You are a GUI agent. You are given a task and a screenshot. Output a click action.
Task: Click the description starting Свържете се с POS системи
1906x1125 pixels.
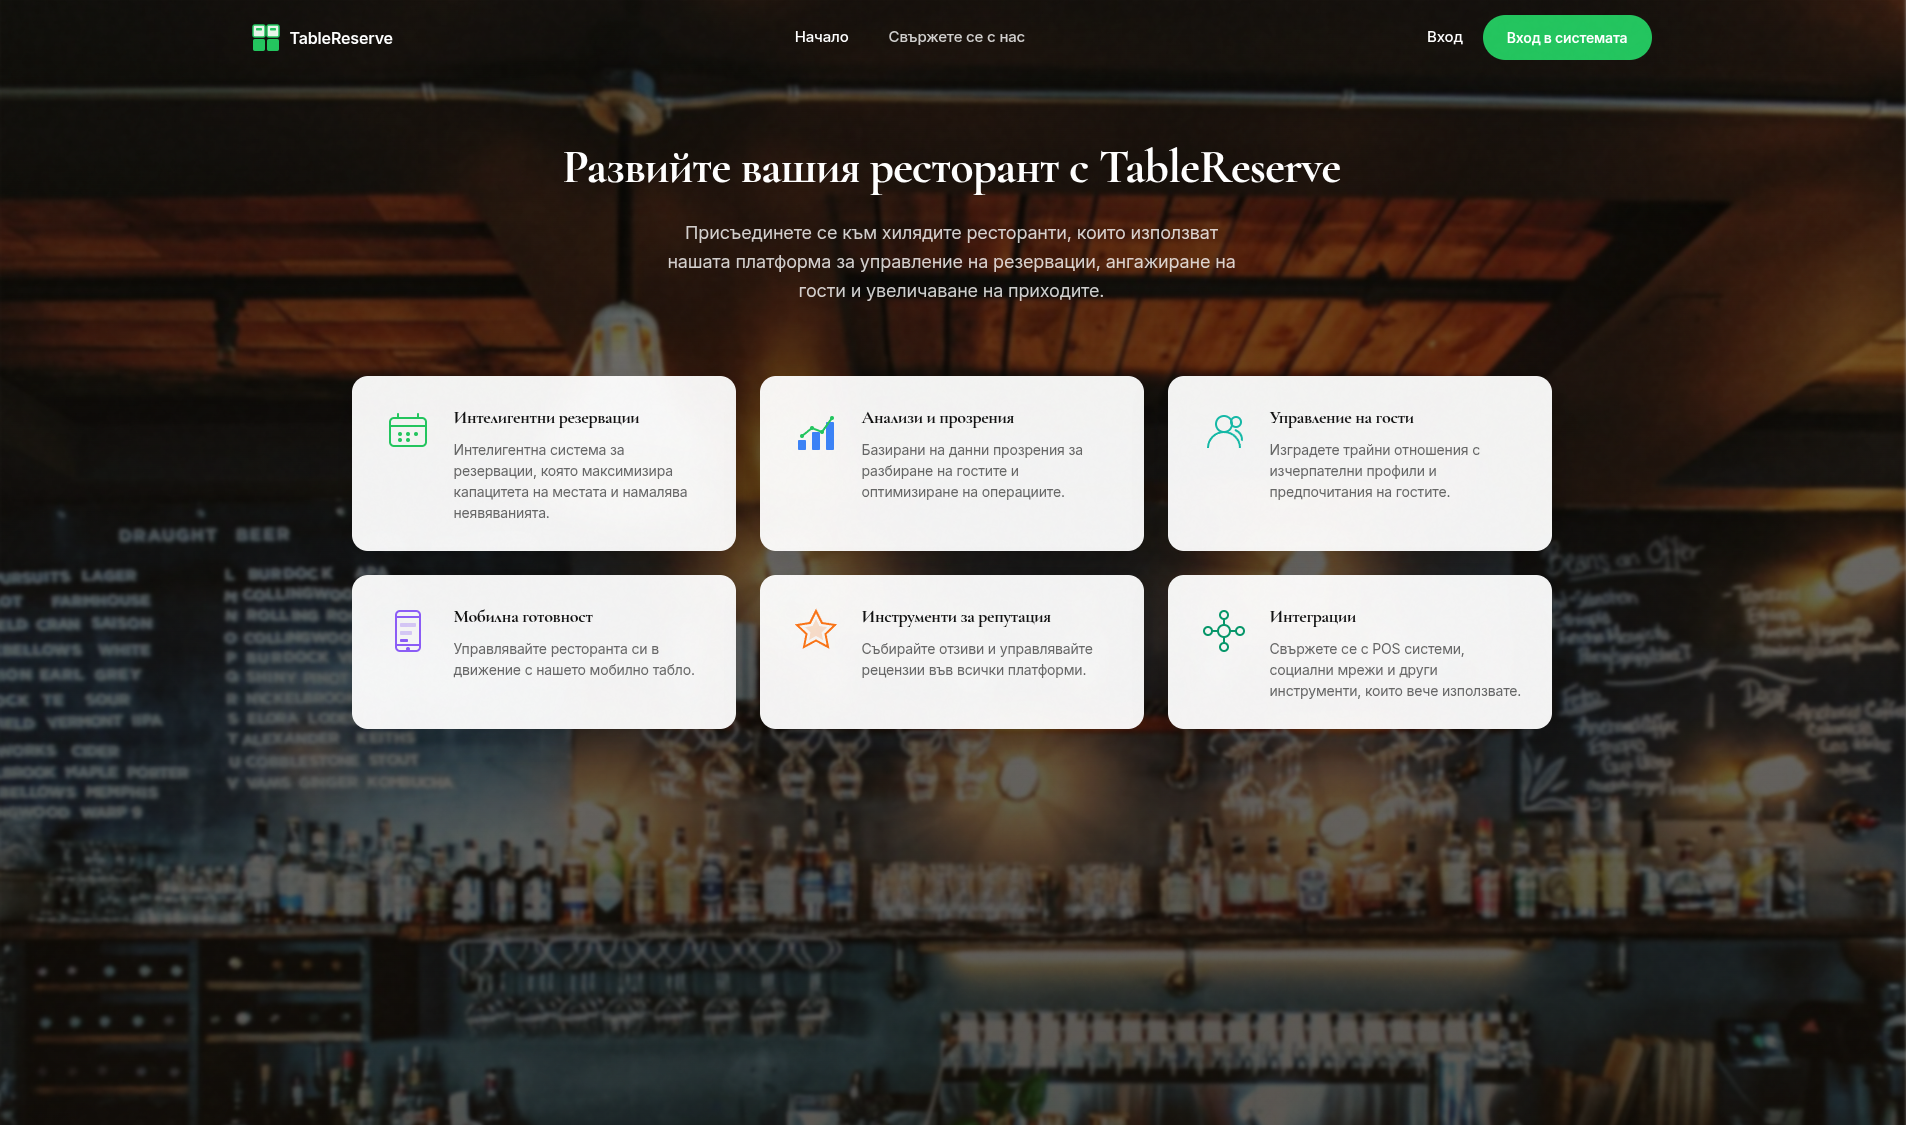[1395, 670]
